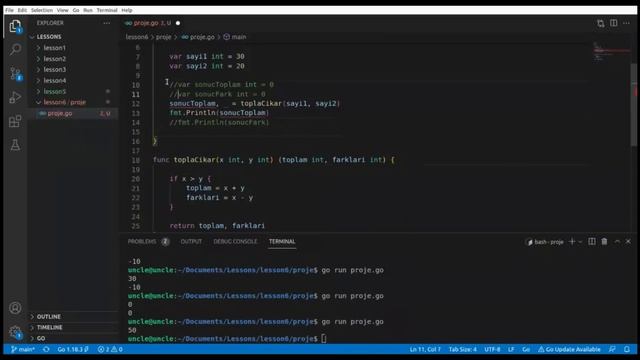This screenshot has width=640, height=360.
Task: Click the editor vertical scrollbar
Action: click(x=634, y=104)
